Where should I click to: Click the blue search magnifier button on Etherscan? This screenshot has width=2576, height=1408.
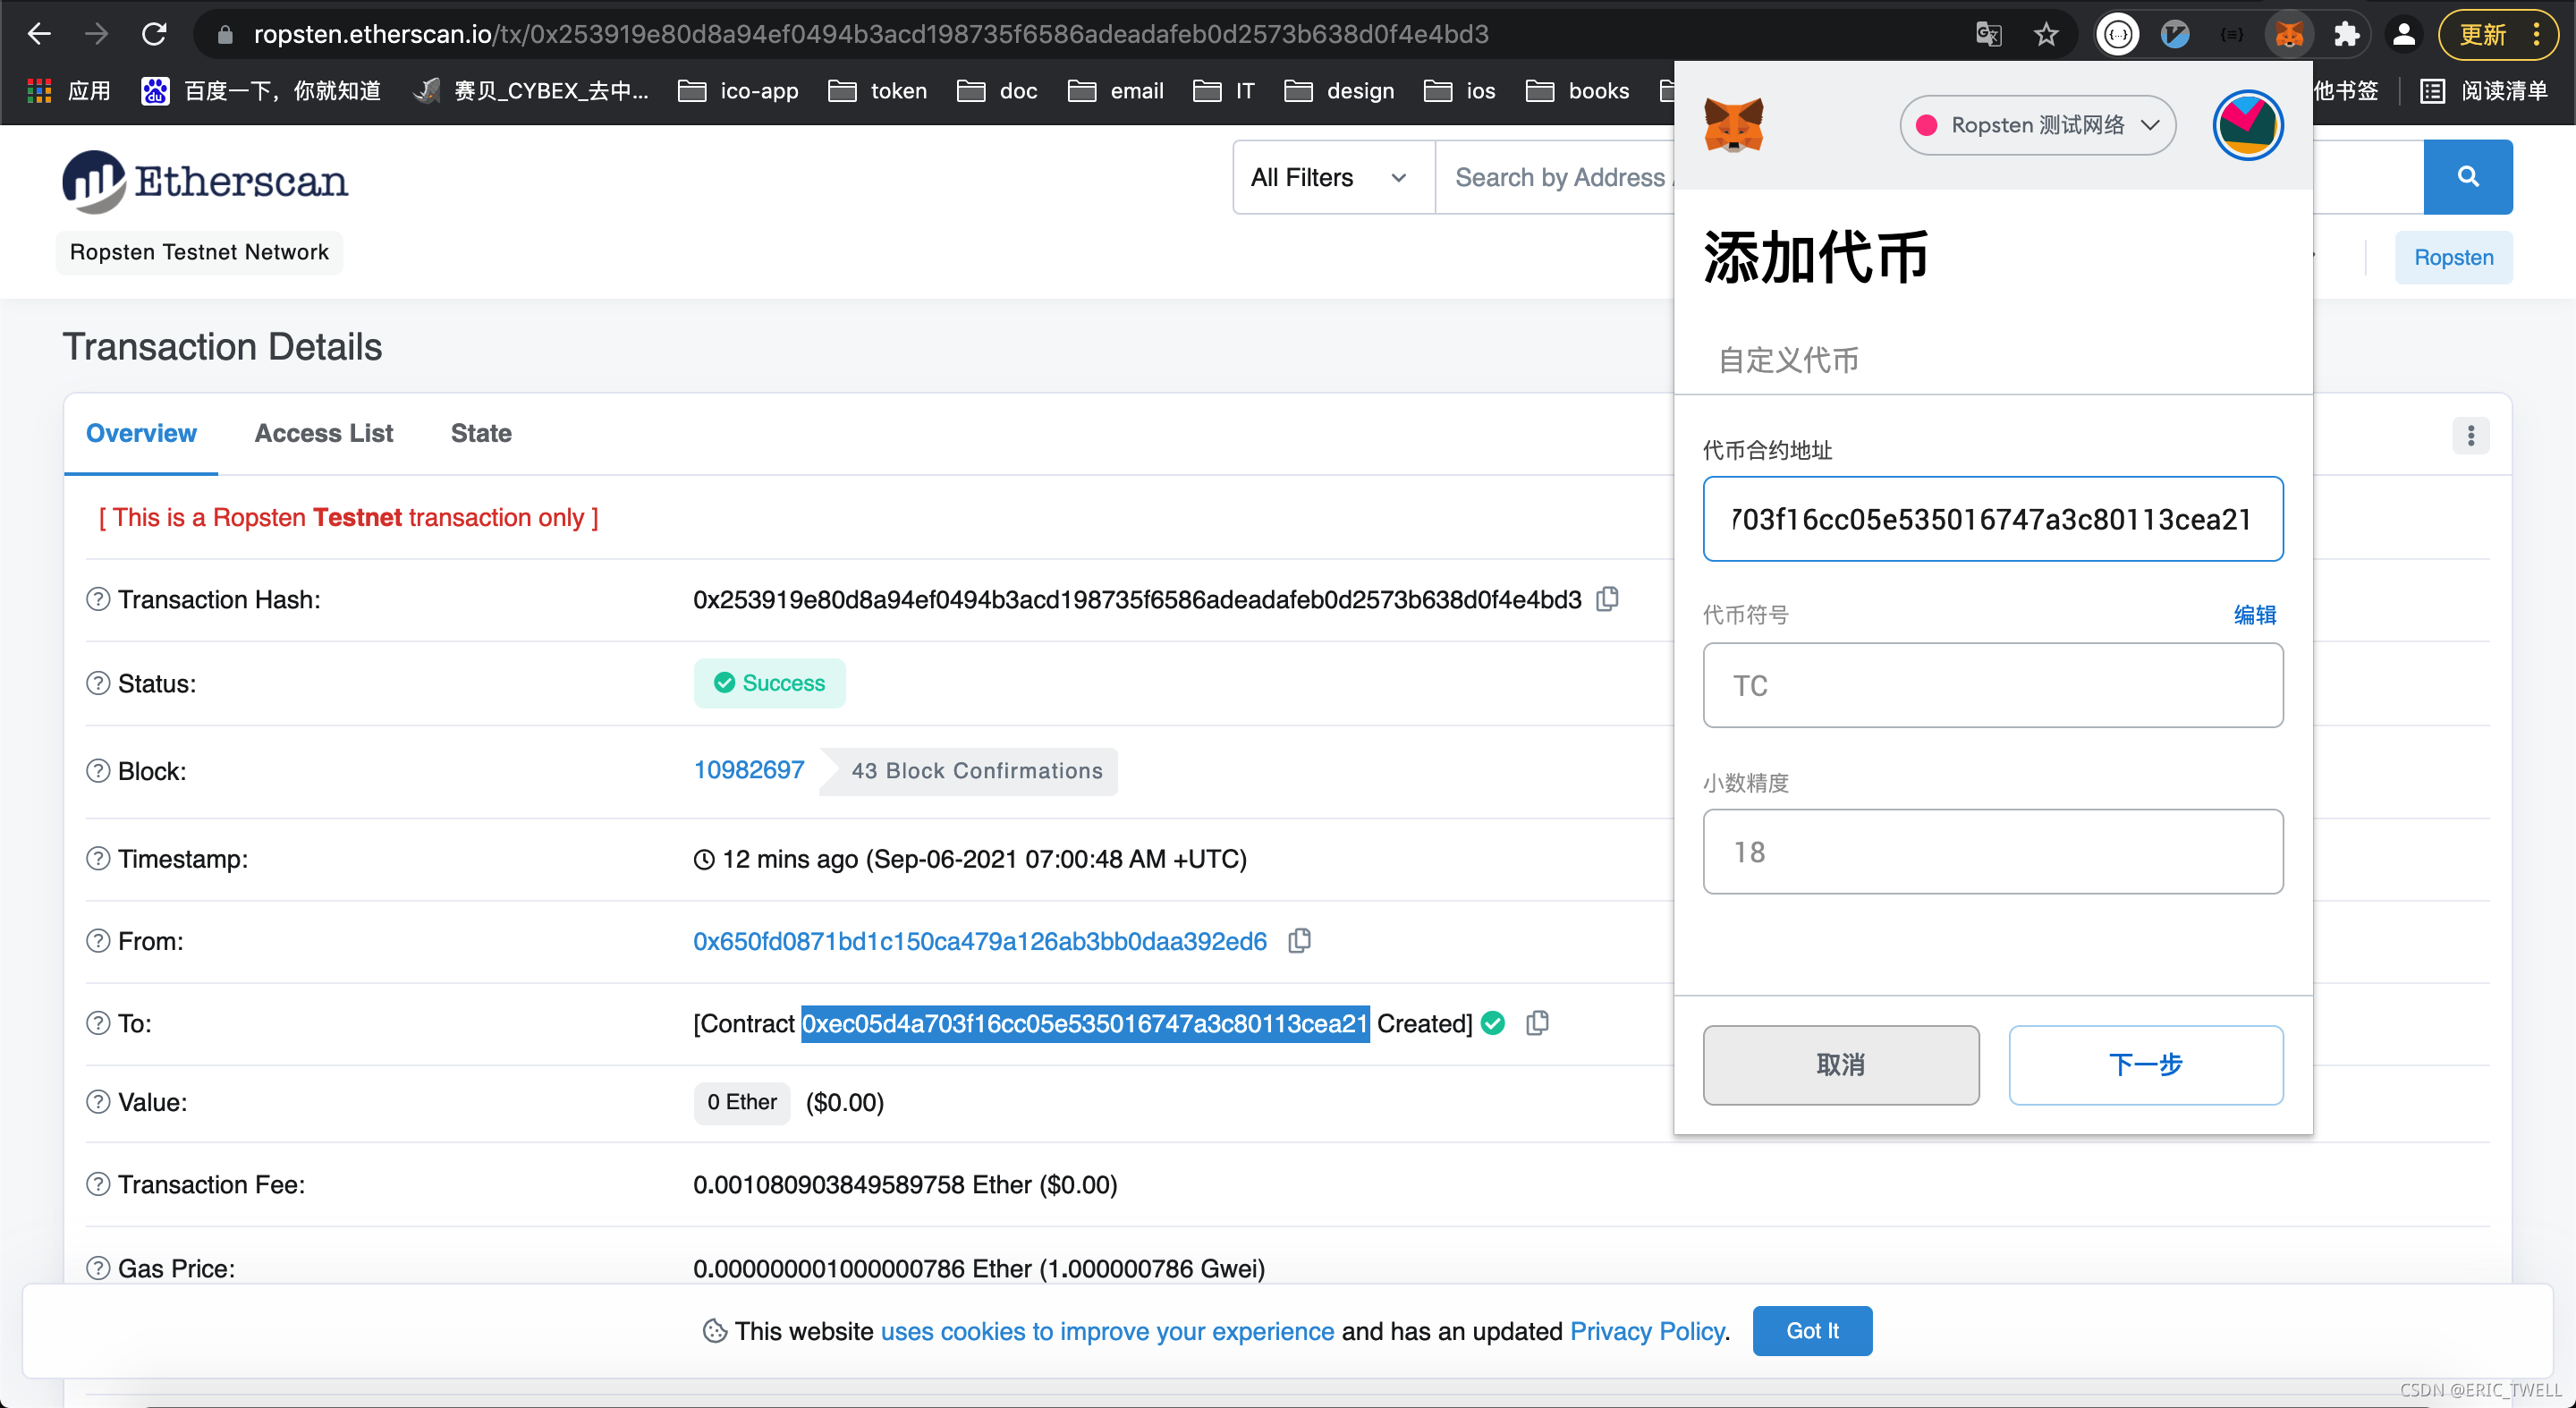(x=2468, y=177)
